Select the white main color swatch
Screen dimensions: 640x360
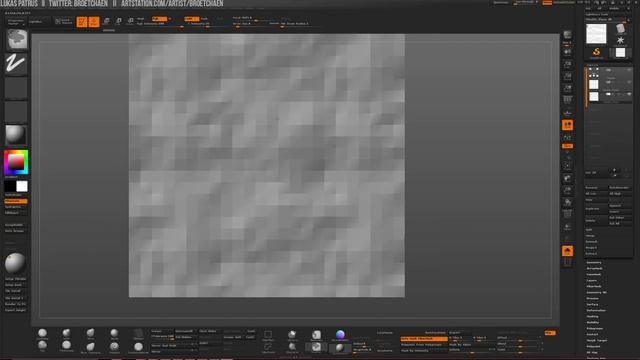click(x=22, y=187)
